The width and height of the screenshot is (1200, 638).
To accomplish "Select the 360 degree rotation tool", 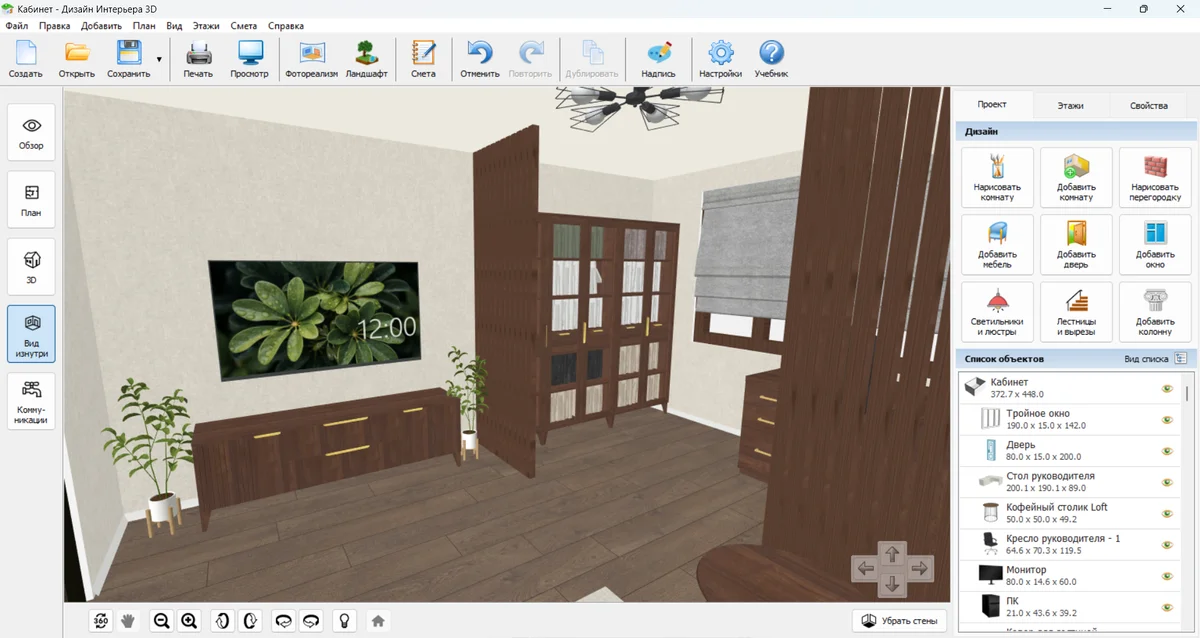I will pos(101,621).
